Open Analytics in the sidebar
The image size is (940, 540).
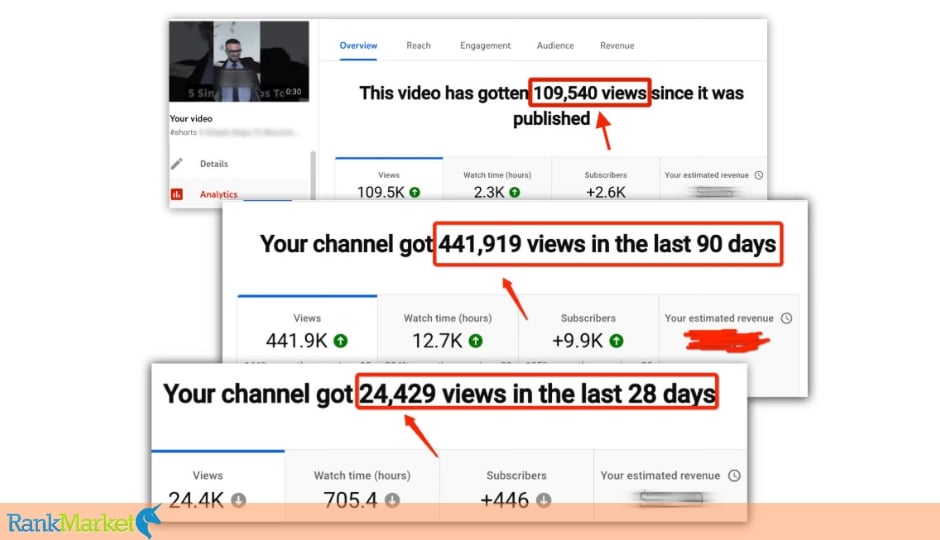click(x=218, y=194)
